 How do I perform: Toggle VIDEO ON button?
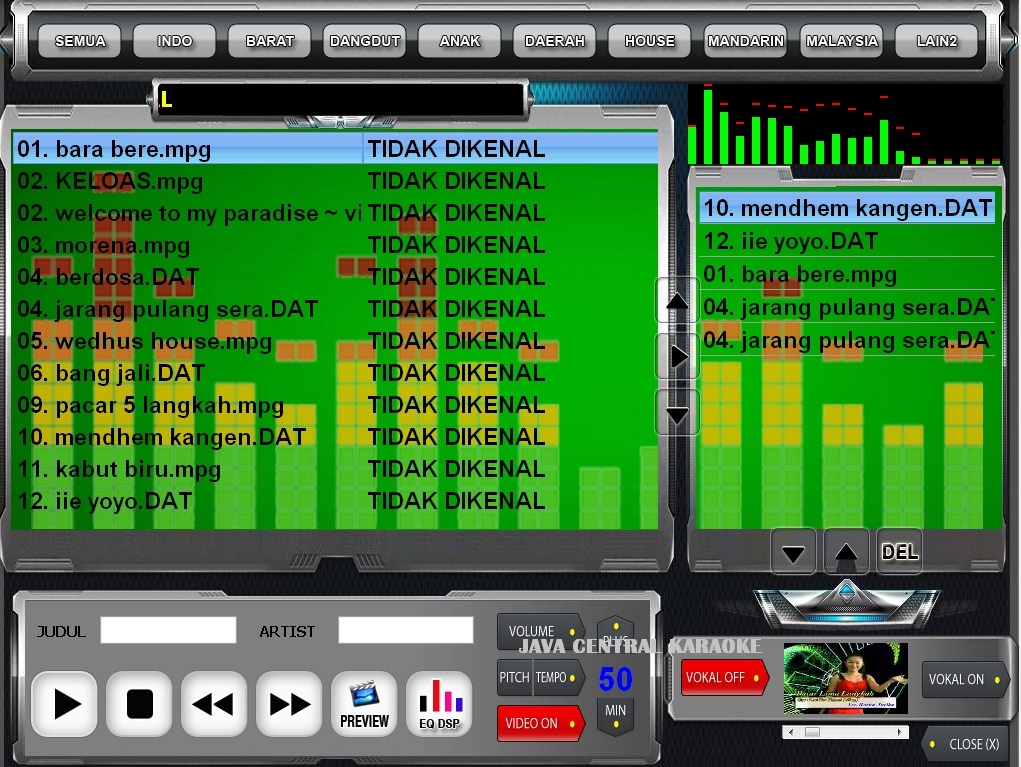tap(540, 723)
